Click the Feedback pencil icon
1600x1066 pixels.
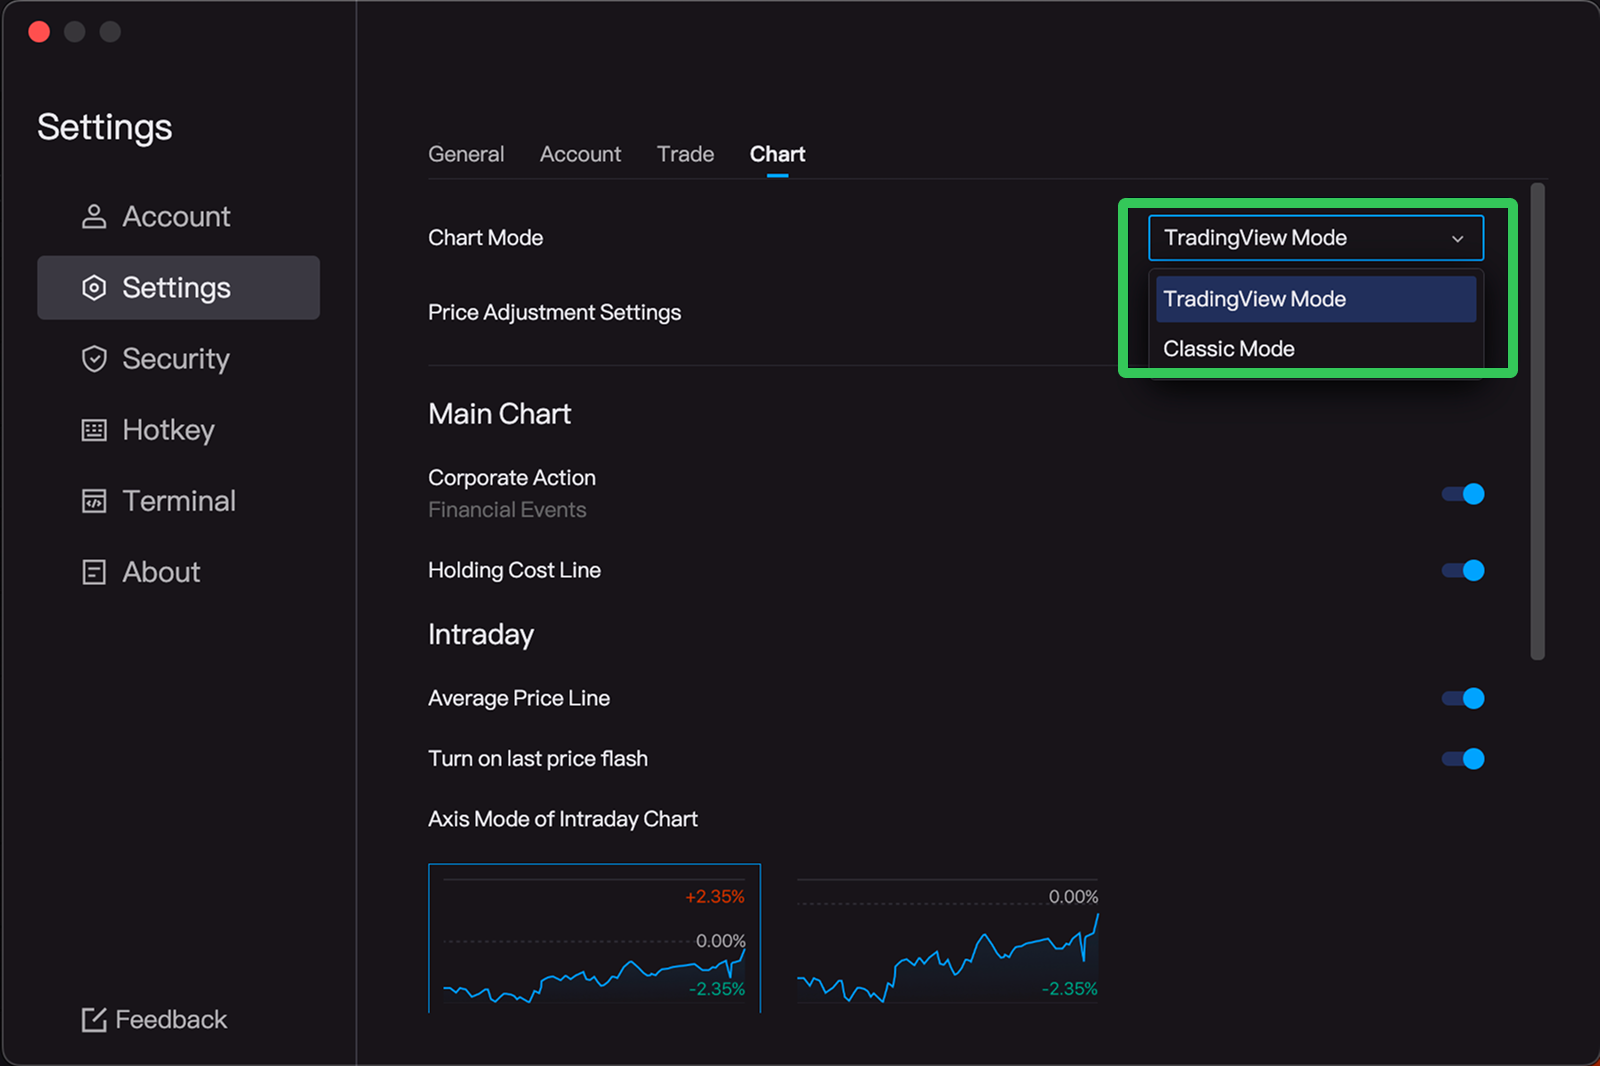click(94, 1019)
